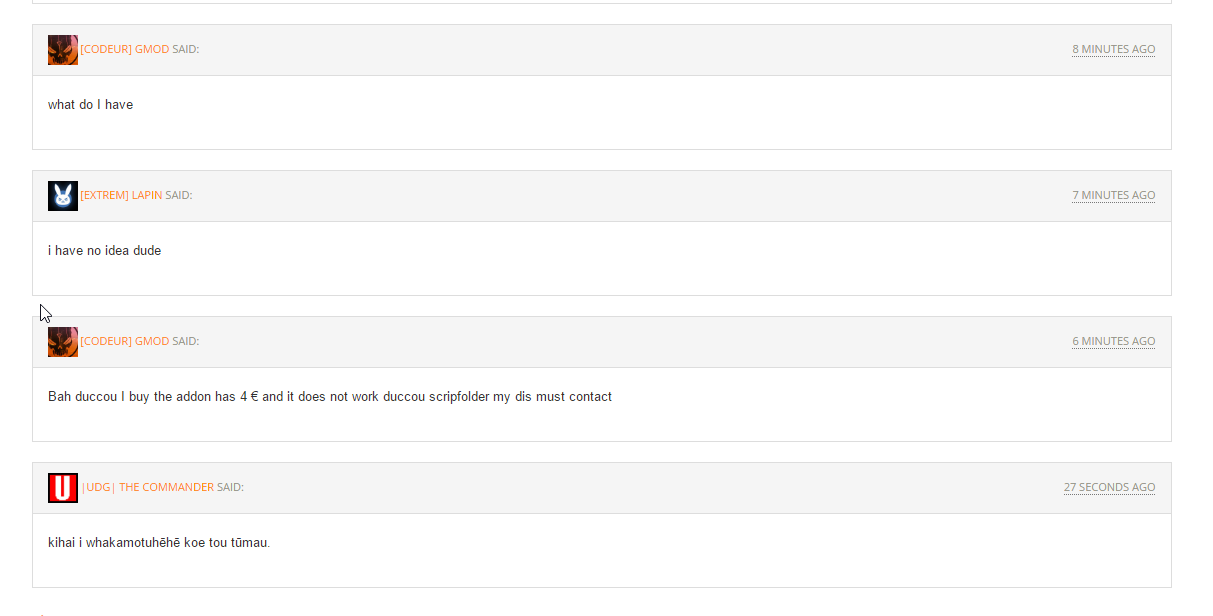Click the white rabbit avatar of [EXTREM] LAPIN
The width and height of the screenshot is (1213, 616).
point(63,196)
